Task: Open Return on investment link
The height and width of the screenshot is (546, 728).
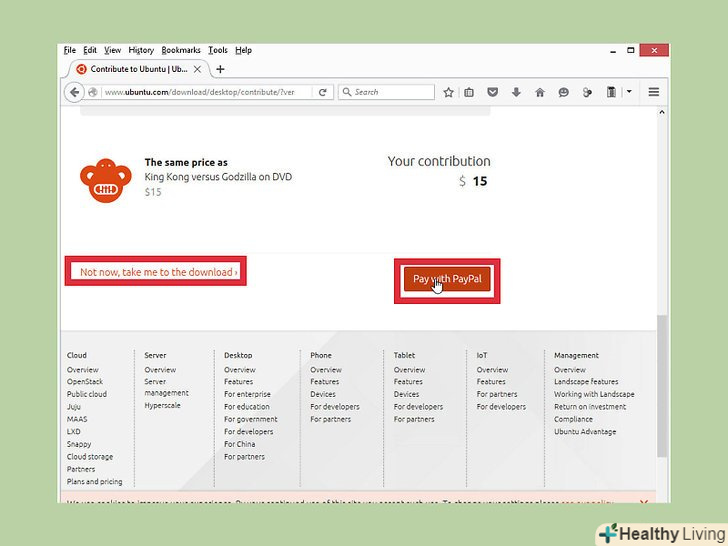Action: (590, 407)
